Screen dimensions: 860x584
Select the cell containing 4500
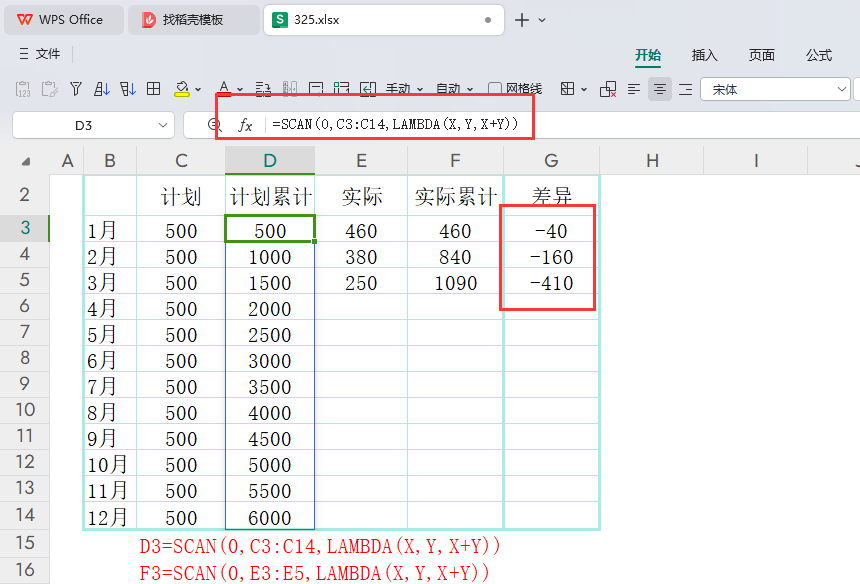click(x=270, y=439)
